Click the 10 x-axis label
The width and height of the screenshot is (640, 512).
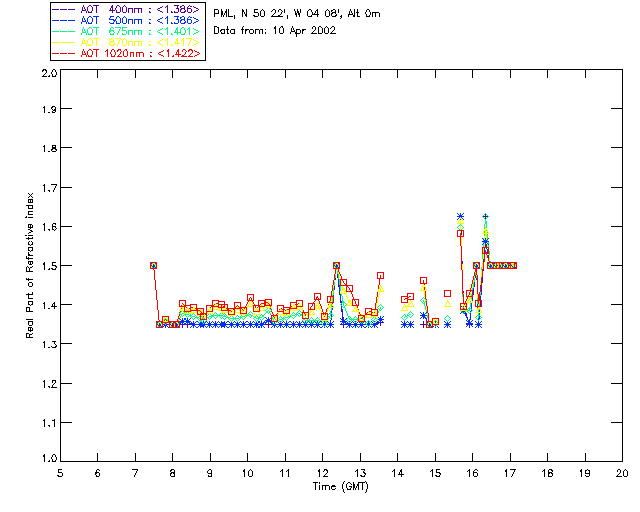(247, 473)
